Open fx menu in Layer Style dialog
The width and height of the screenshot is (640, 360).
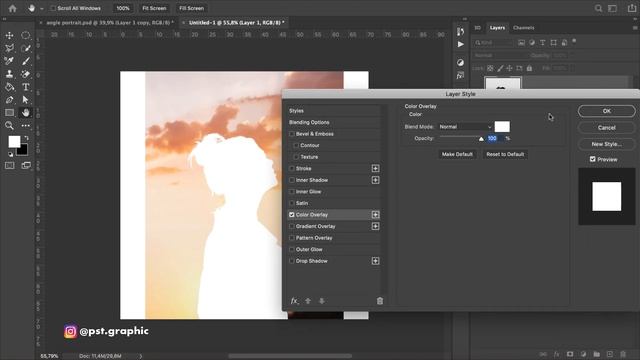294,301
